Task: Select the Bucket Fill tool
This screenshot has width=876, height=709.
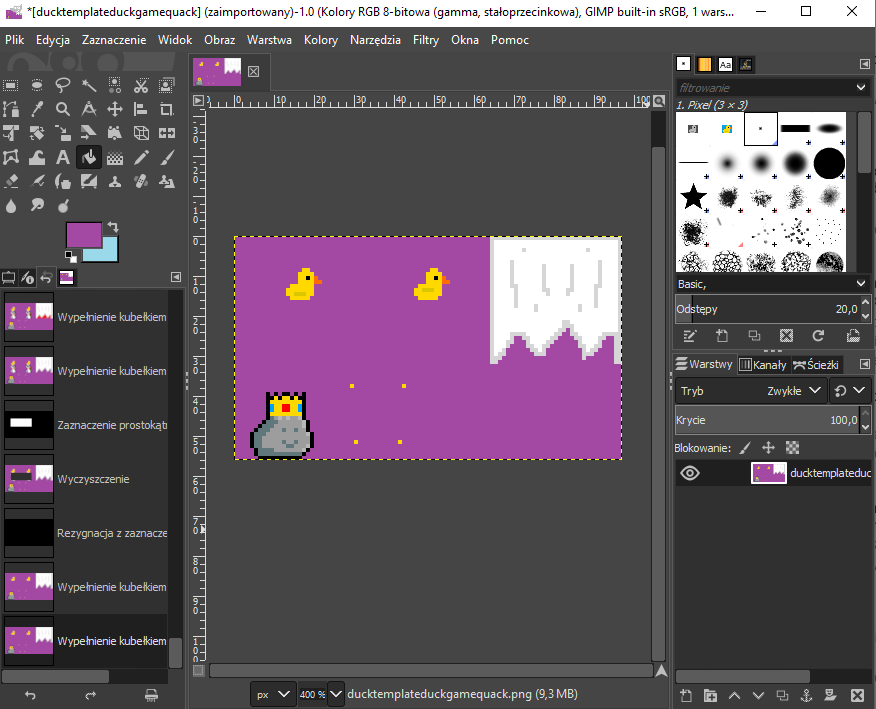Action: tap(89, 158)
